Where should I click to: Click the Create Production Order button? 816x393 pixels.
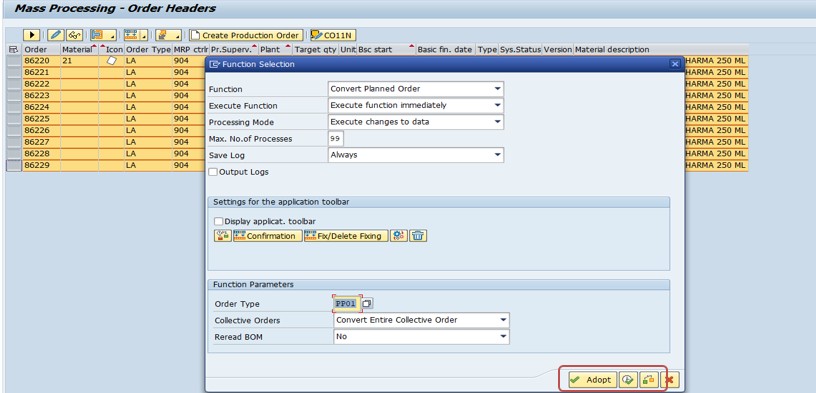tap(246, 35)
